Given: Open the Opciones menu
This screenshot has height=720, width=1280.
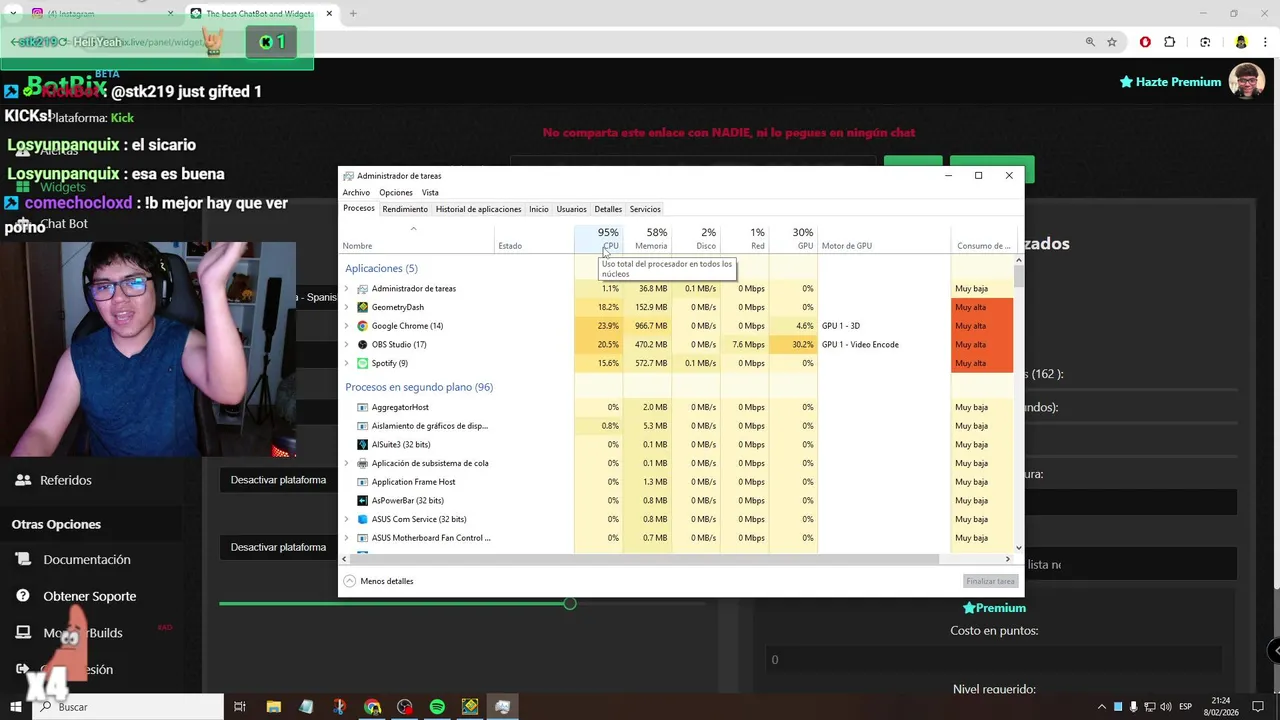Looking at the screenshot, I should 396,192.
